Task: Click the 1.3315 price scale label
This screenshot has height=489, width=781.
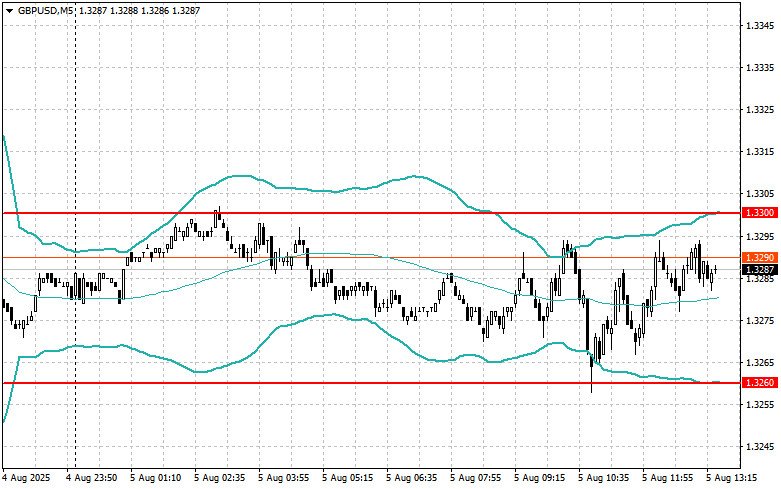Action: [759, 152]
